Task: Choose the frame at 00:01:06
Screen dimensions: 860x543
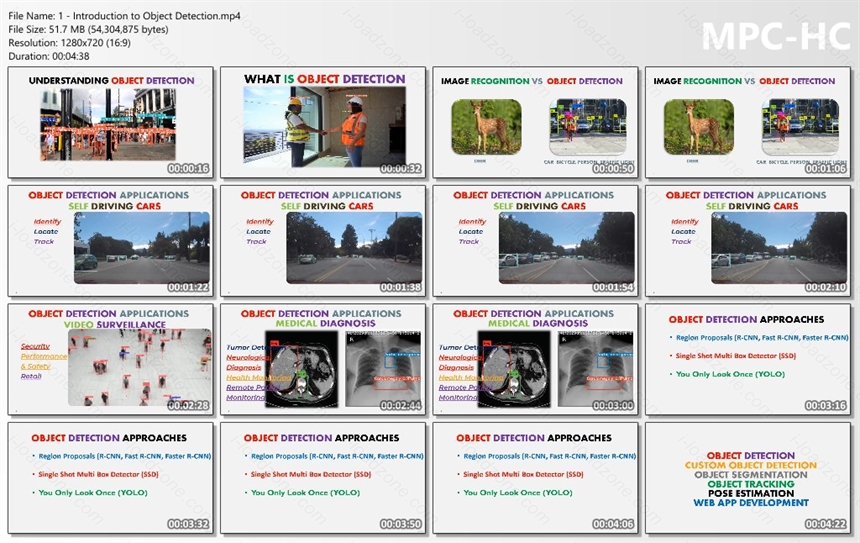Action: (x=748, y=122)
